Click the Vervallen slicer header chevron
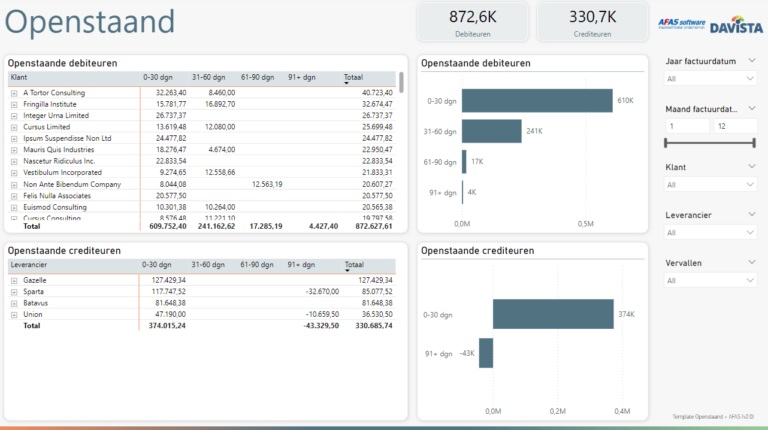Image resolution: width=768 pixels, height=430 pixels. (x=752, y=263)
